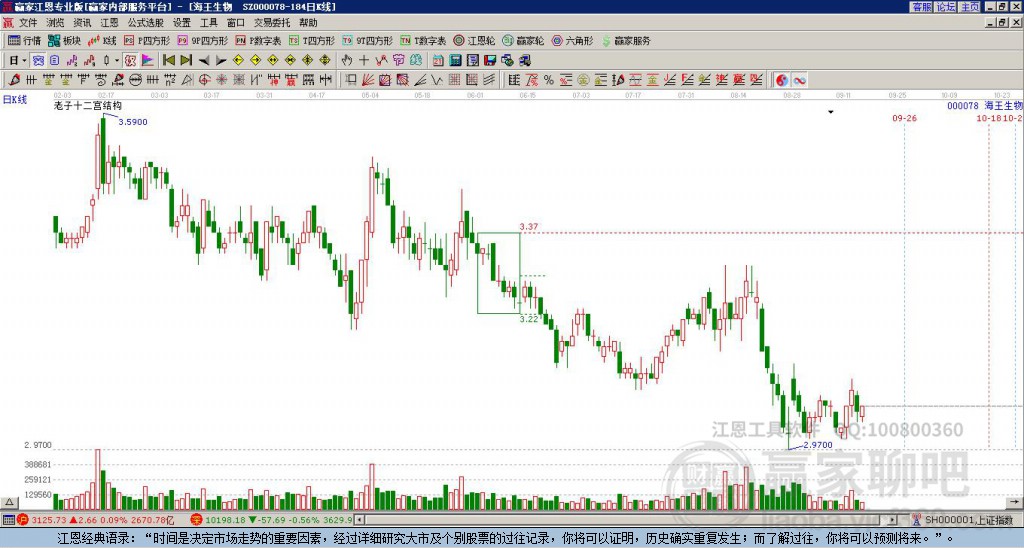Click the status bar keyboard icon

click(x=8, y=520)
